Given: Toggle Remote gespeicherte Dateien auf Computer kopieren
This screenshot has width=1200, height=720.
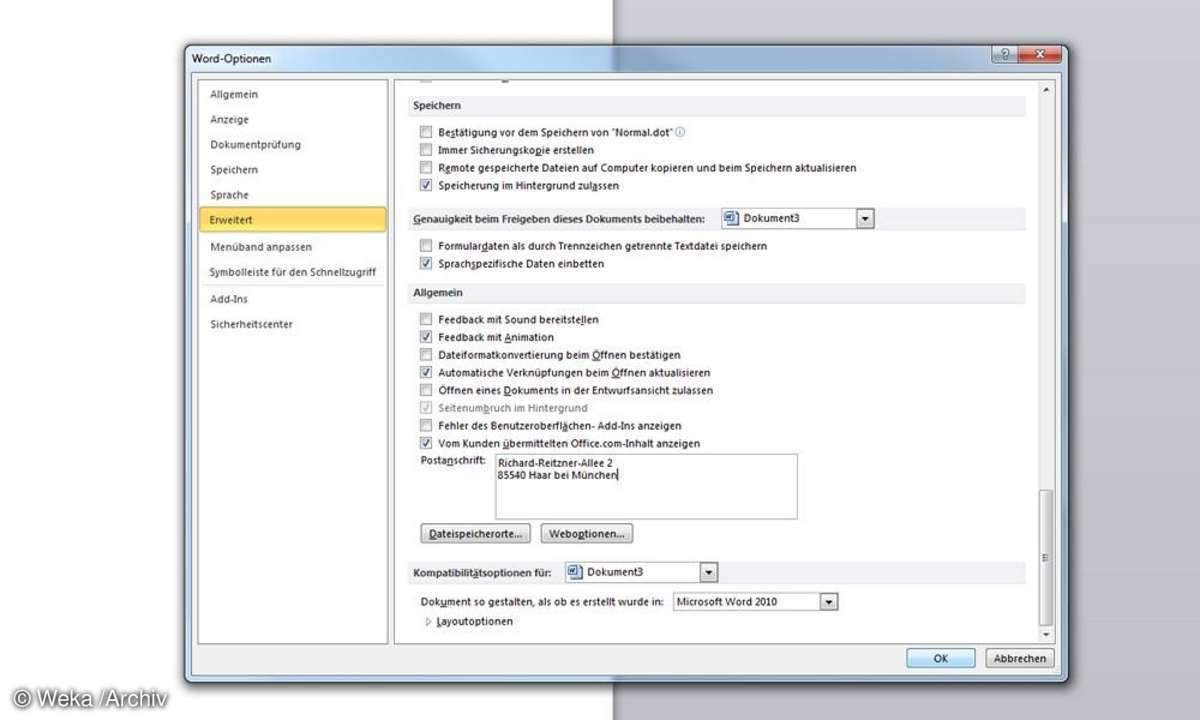Looking at the screenshot, I should [426, 168].
